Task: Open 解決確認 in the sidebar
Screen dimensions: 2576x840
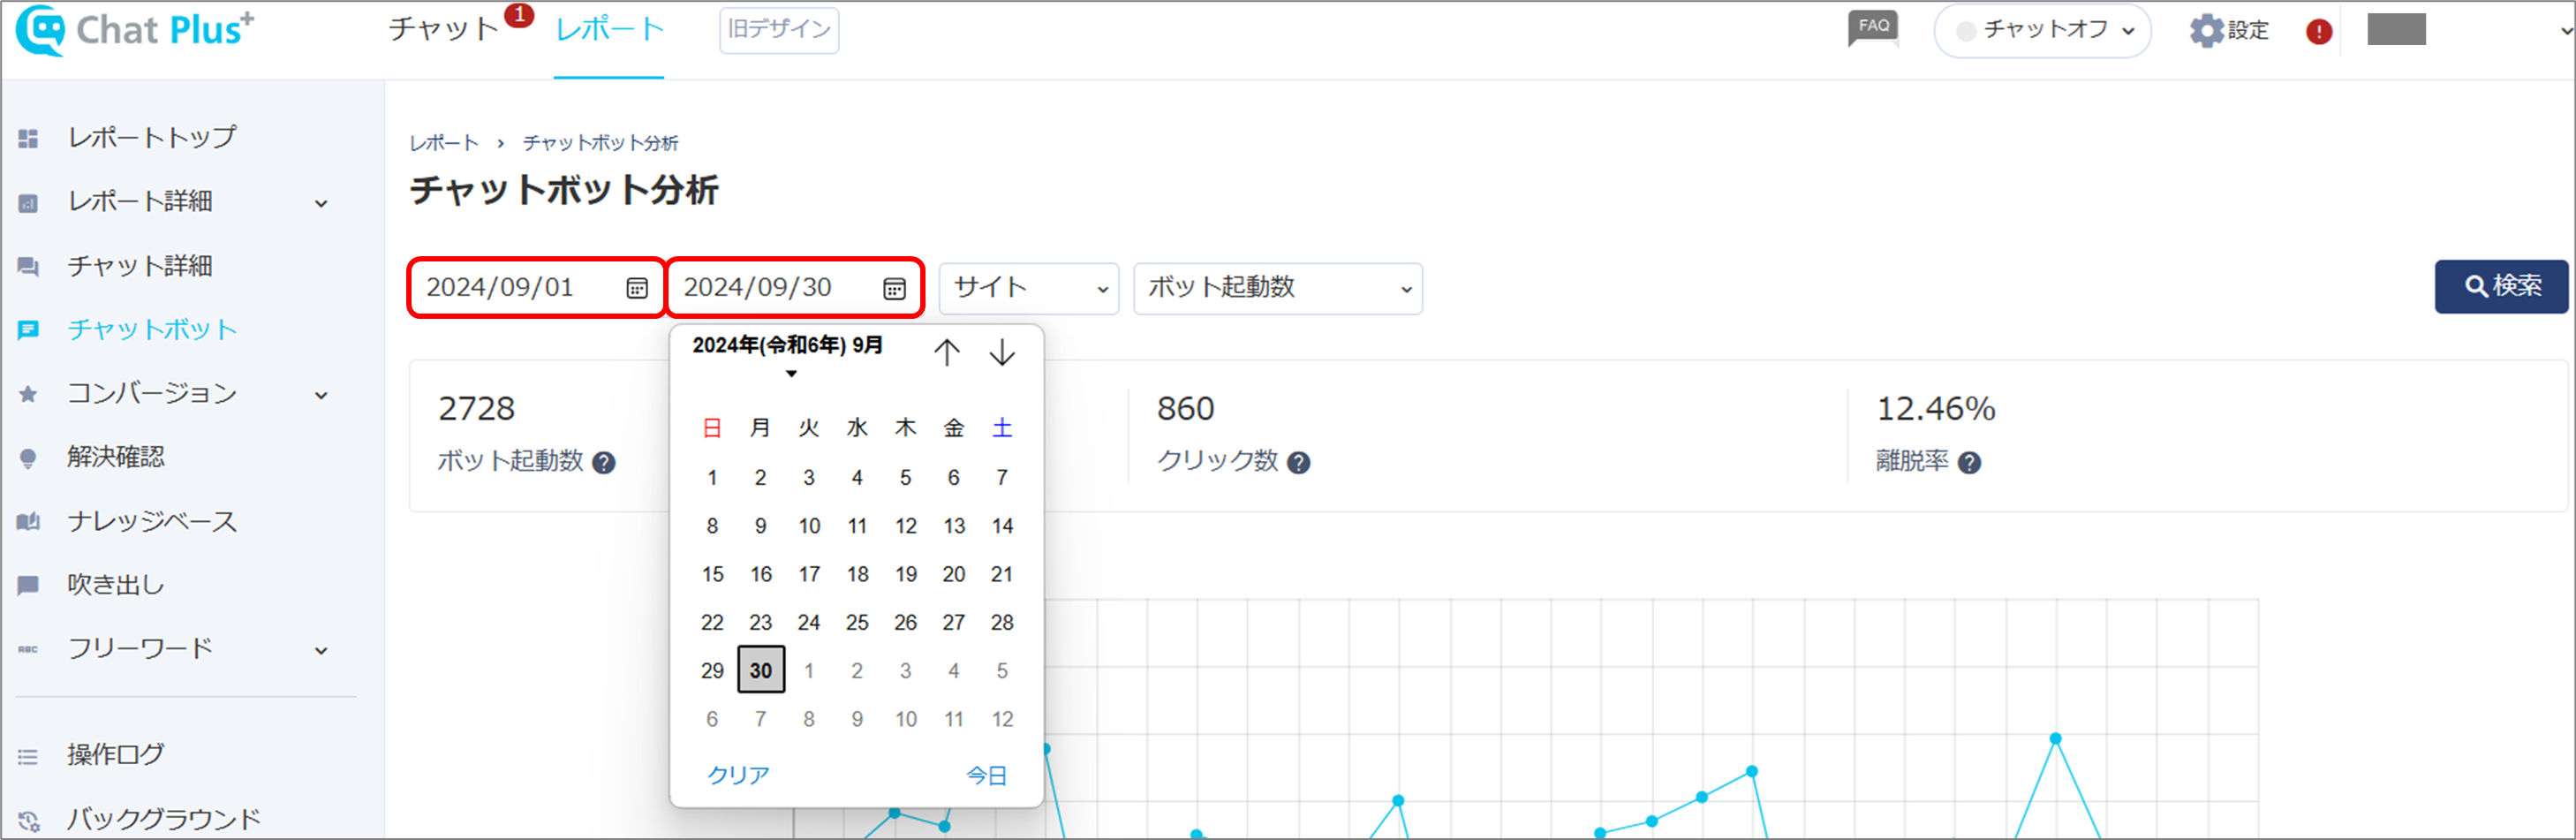Action: (x=116, y=458)
